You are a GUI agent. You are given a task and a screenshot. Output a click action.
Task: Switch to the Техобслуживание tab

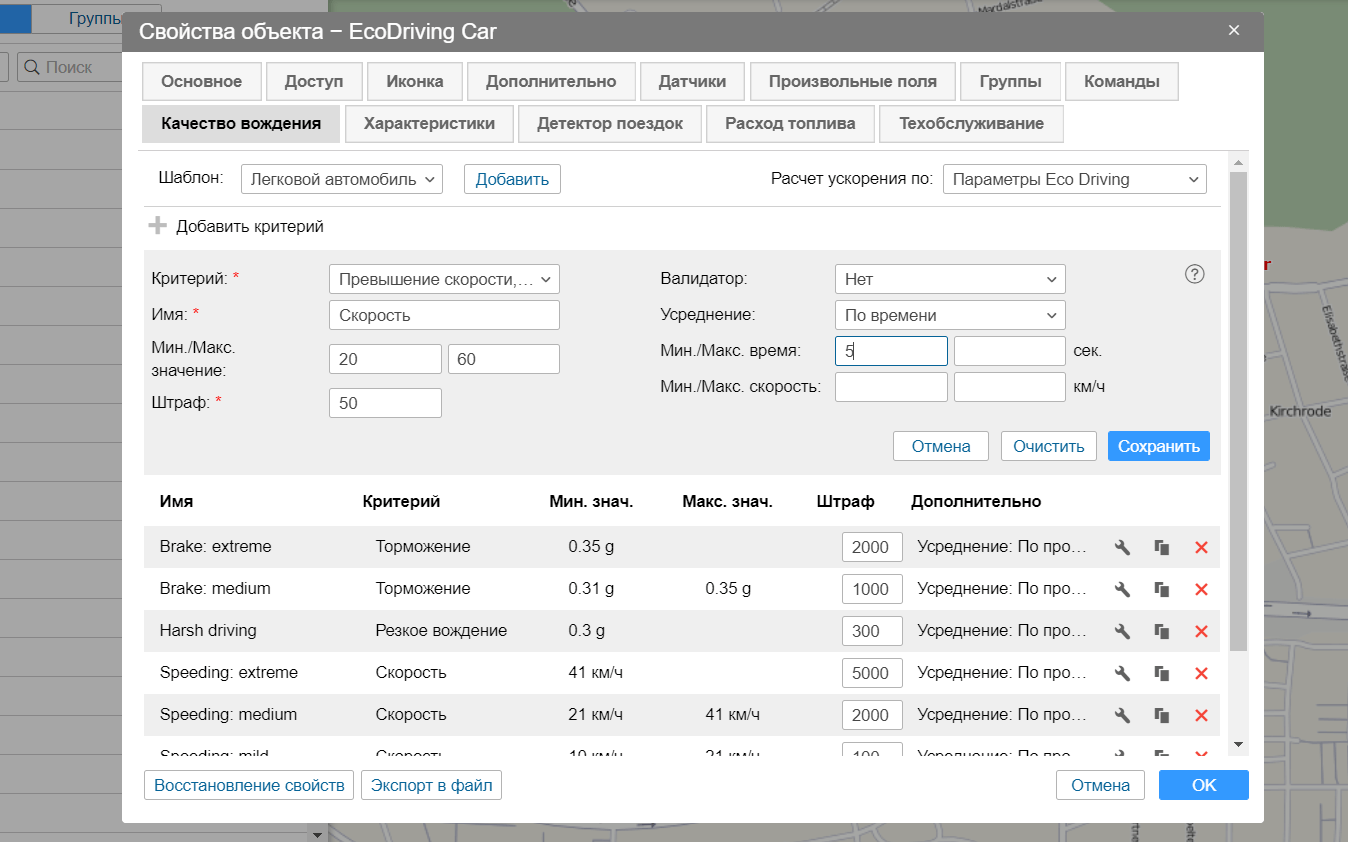click(971, 124)
